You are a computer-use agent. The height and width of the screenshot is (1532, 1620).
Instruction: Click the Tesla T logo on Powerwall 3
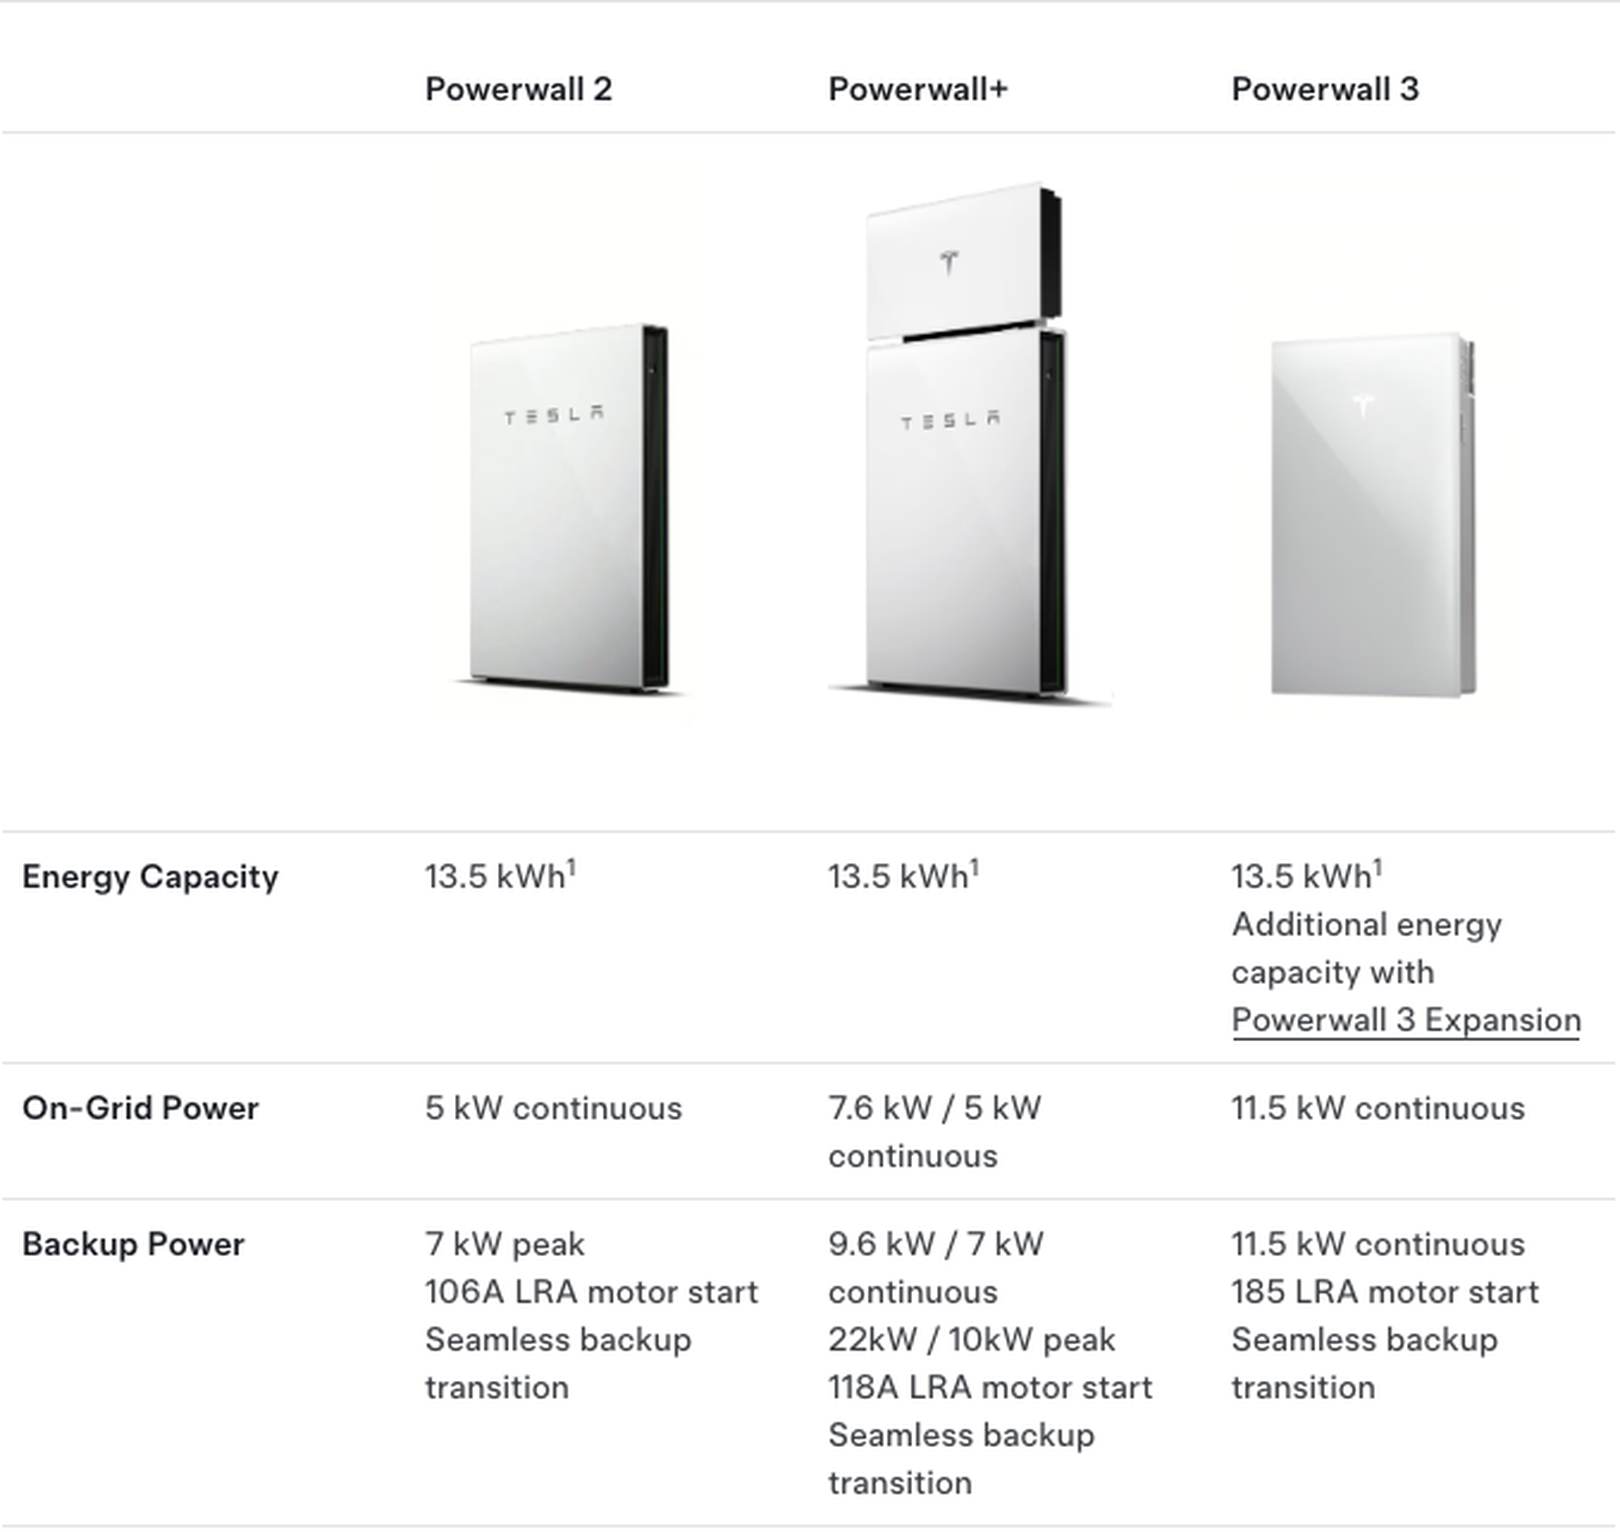[1363, 406]
